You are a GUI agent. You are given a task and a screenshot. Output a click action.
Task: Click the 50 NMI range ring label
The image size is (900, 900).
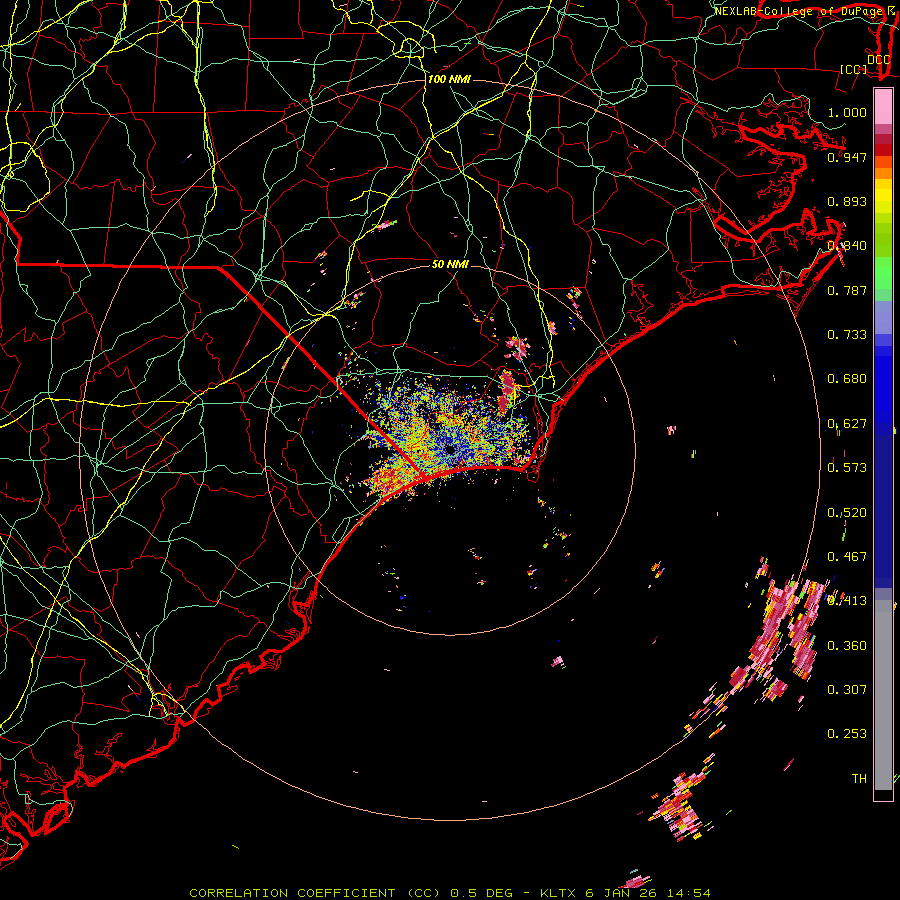click(450, 264)
